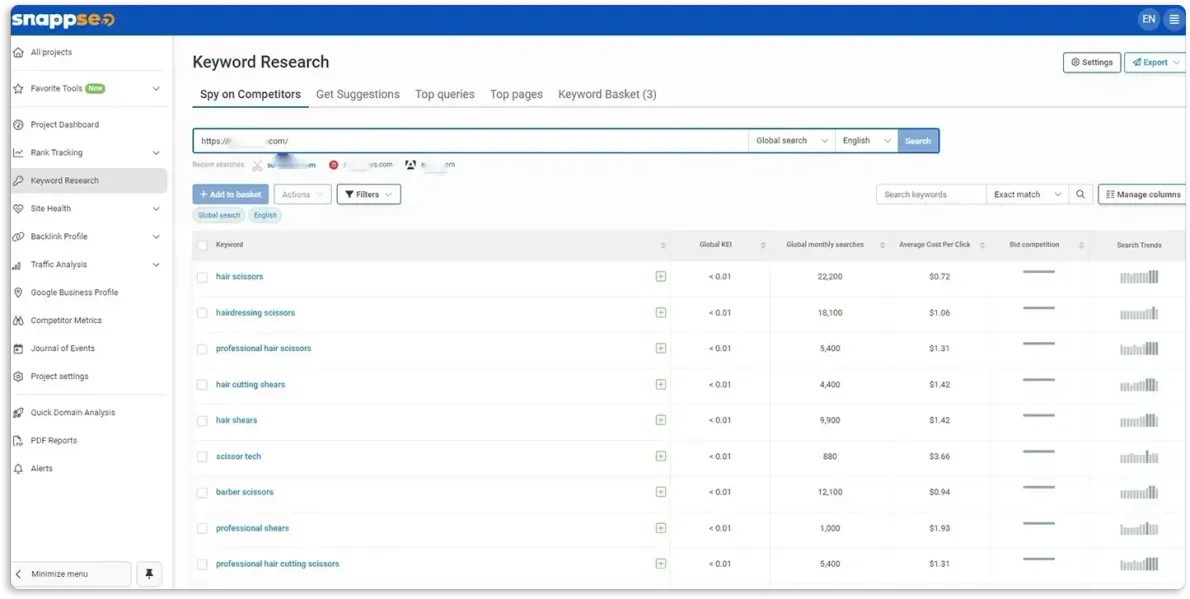Click the Search keywords input field

(x=931, y=194)
